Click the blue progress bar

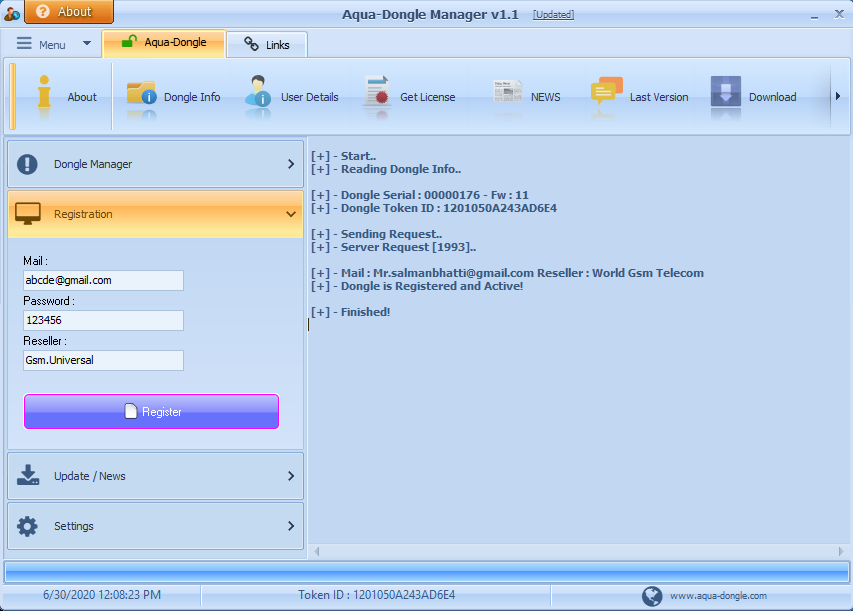(426, 573)
